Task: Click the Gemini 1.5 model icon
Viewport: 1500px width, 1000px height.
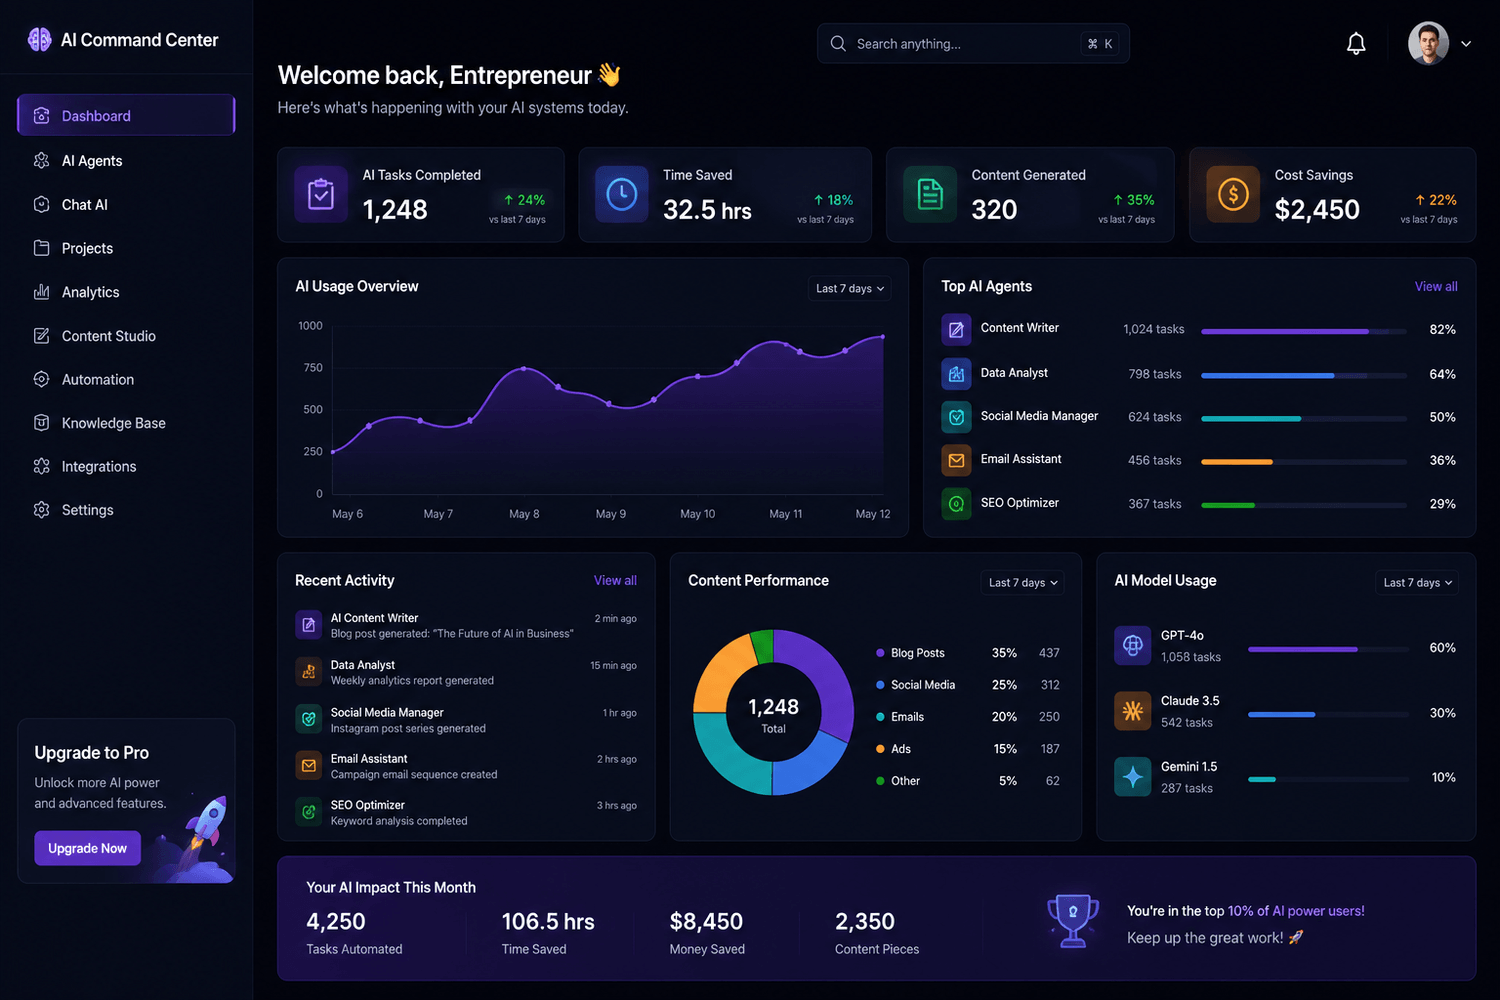Action: (x=1133, y=777)
